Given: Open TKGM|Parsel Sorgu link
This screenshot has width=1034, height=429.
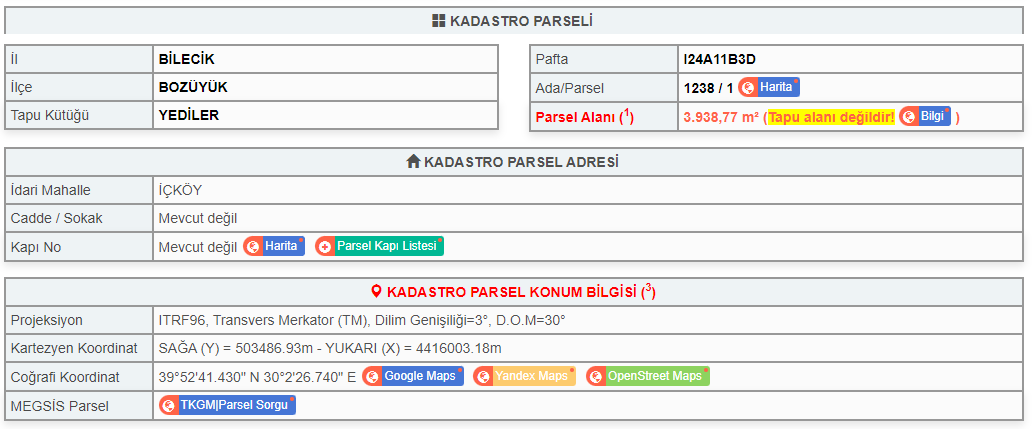Looking at the screenshot, I should (228, 405).
